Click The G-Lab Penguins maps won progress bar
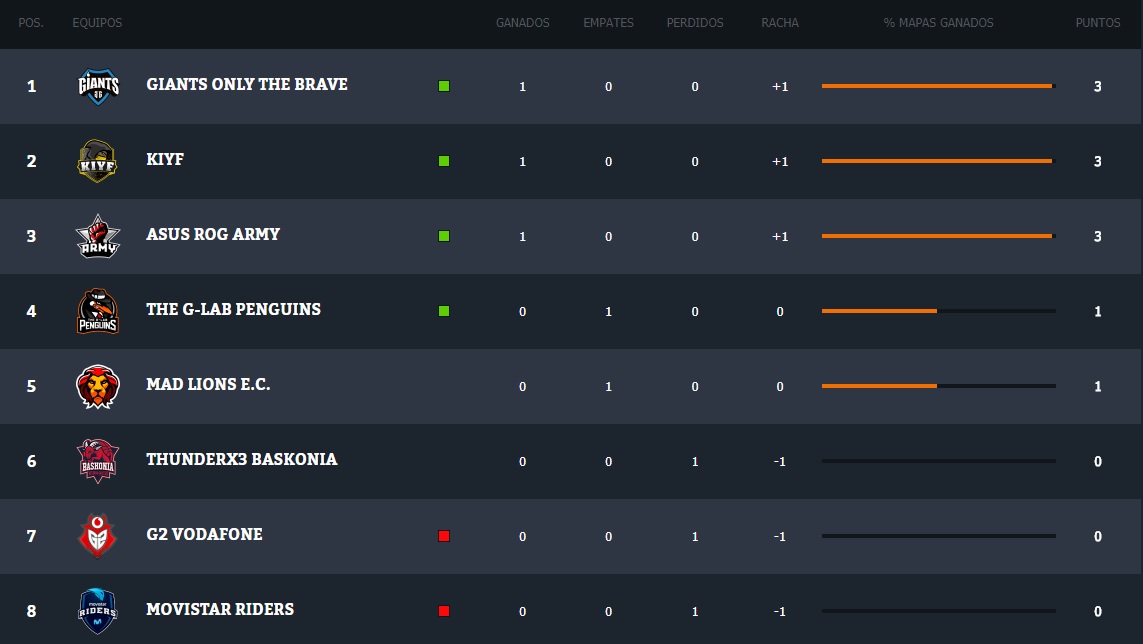Screen dimensions: 1143x644 coord(938,311)
